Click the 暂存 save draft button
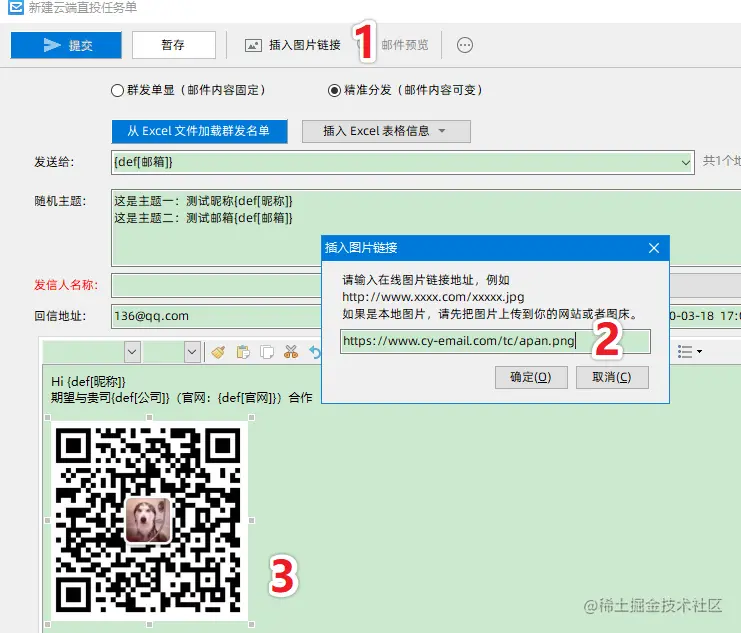The width and height of the screenshot is (741, 633). tap(173, 45)
